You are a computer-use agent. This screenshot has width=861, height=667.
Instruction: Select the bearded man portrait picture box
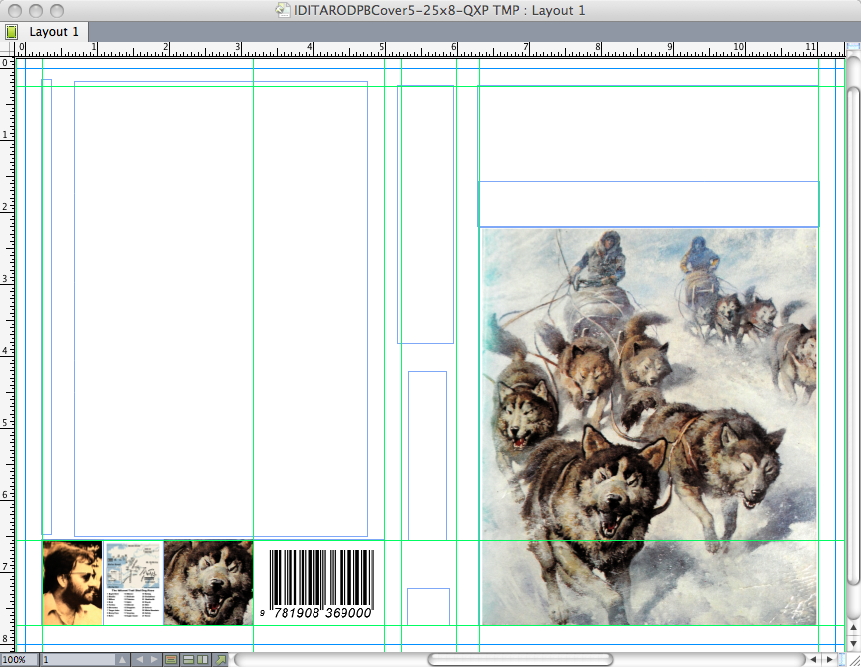(x=72, y=583)
